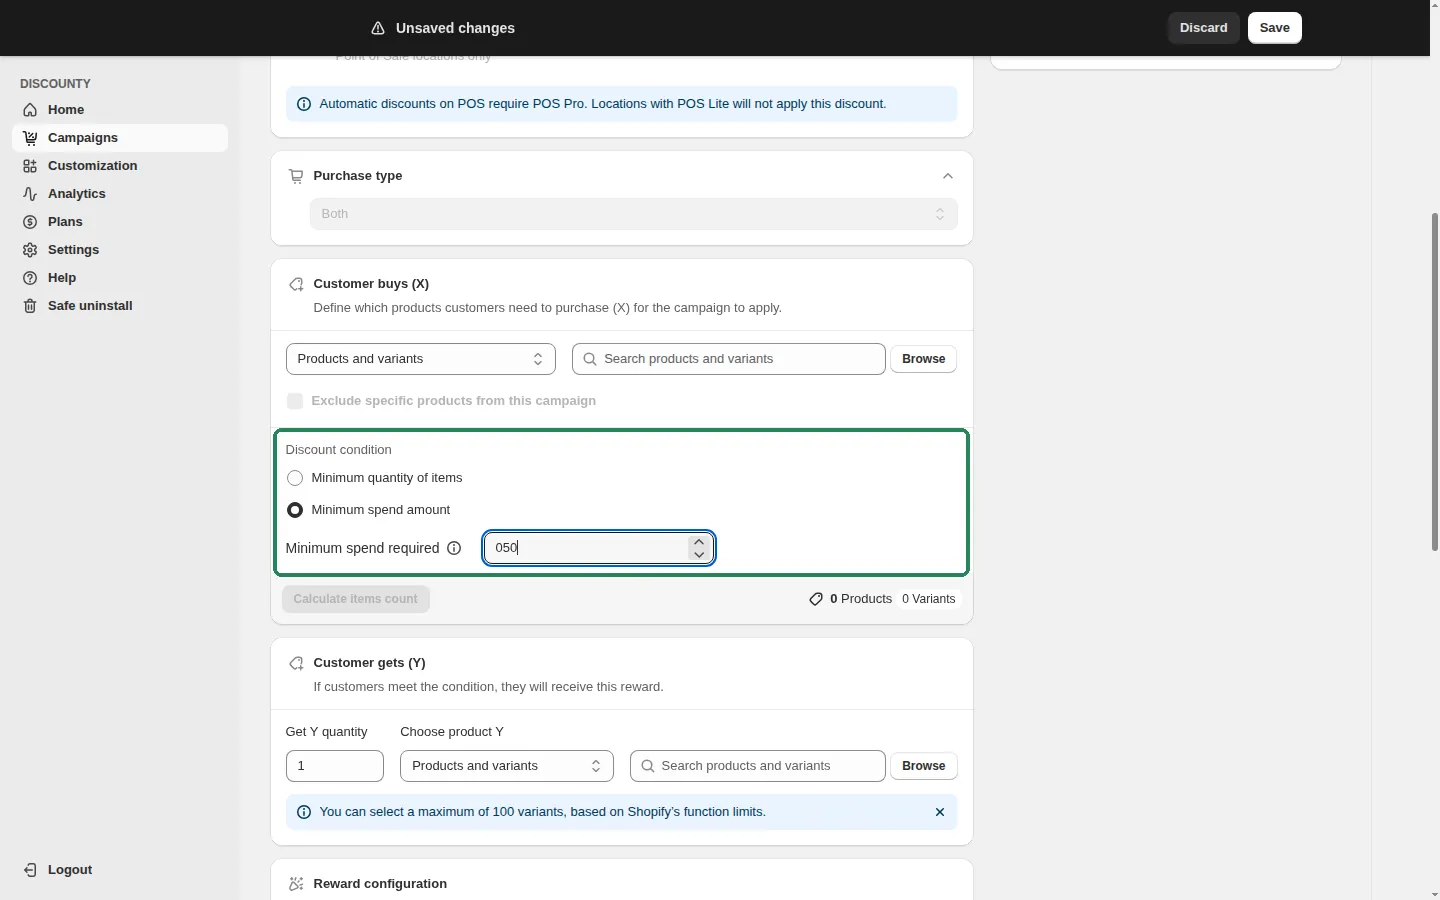Click the POS Pro info icon

tap(304, 104)
